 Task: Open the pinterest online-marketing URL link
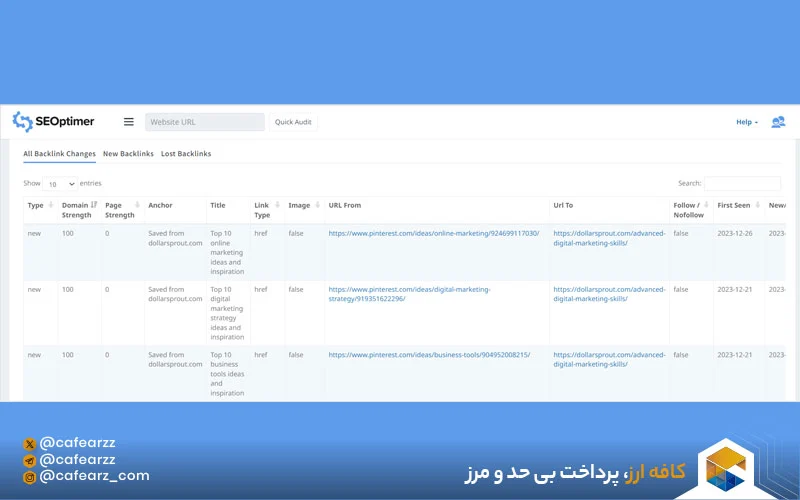(434, 233)
